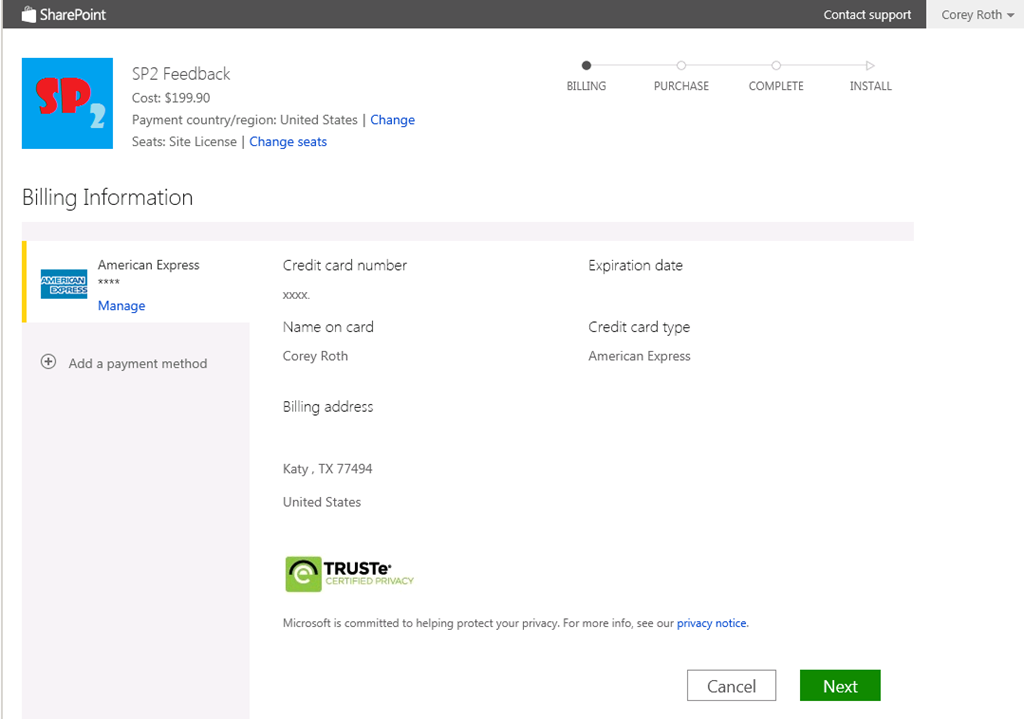1024x719 pixels.
Task: Proceed with the green Next button
Action: pyautogui.click(x=840, y=686)
